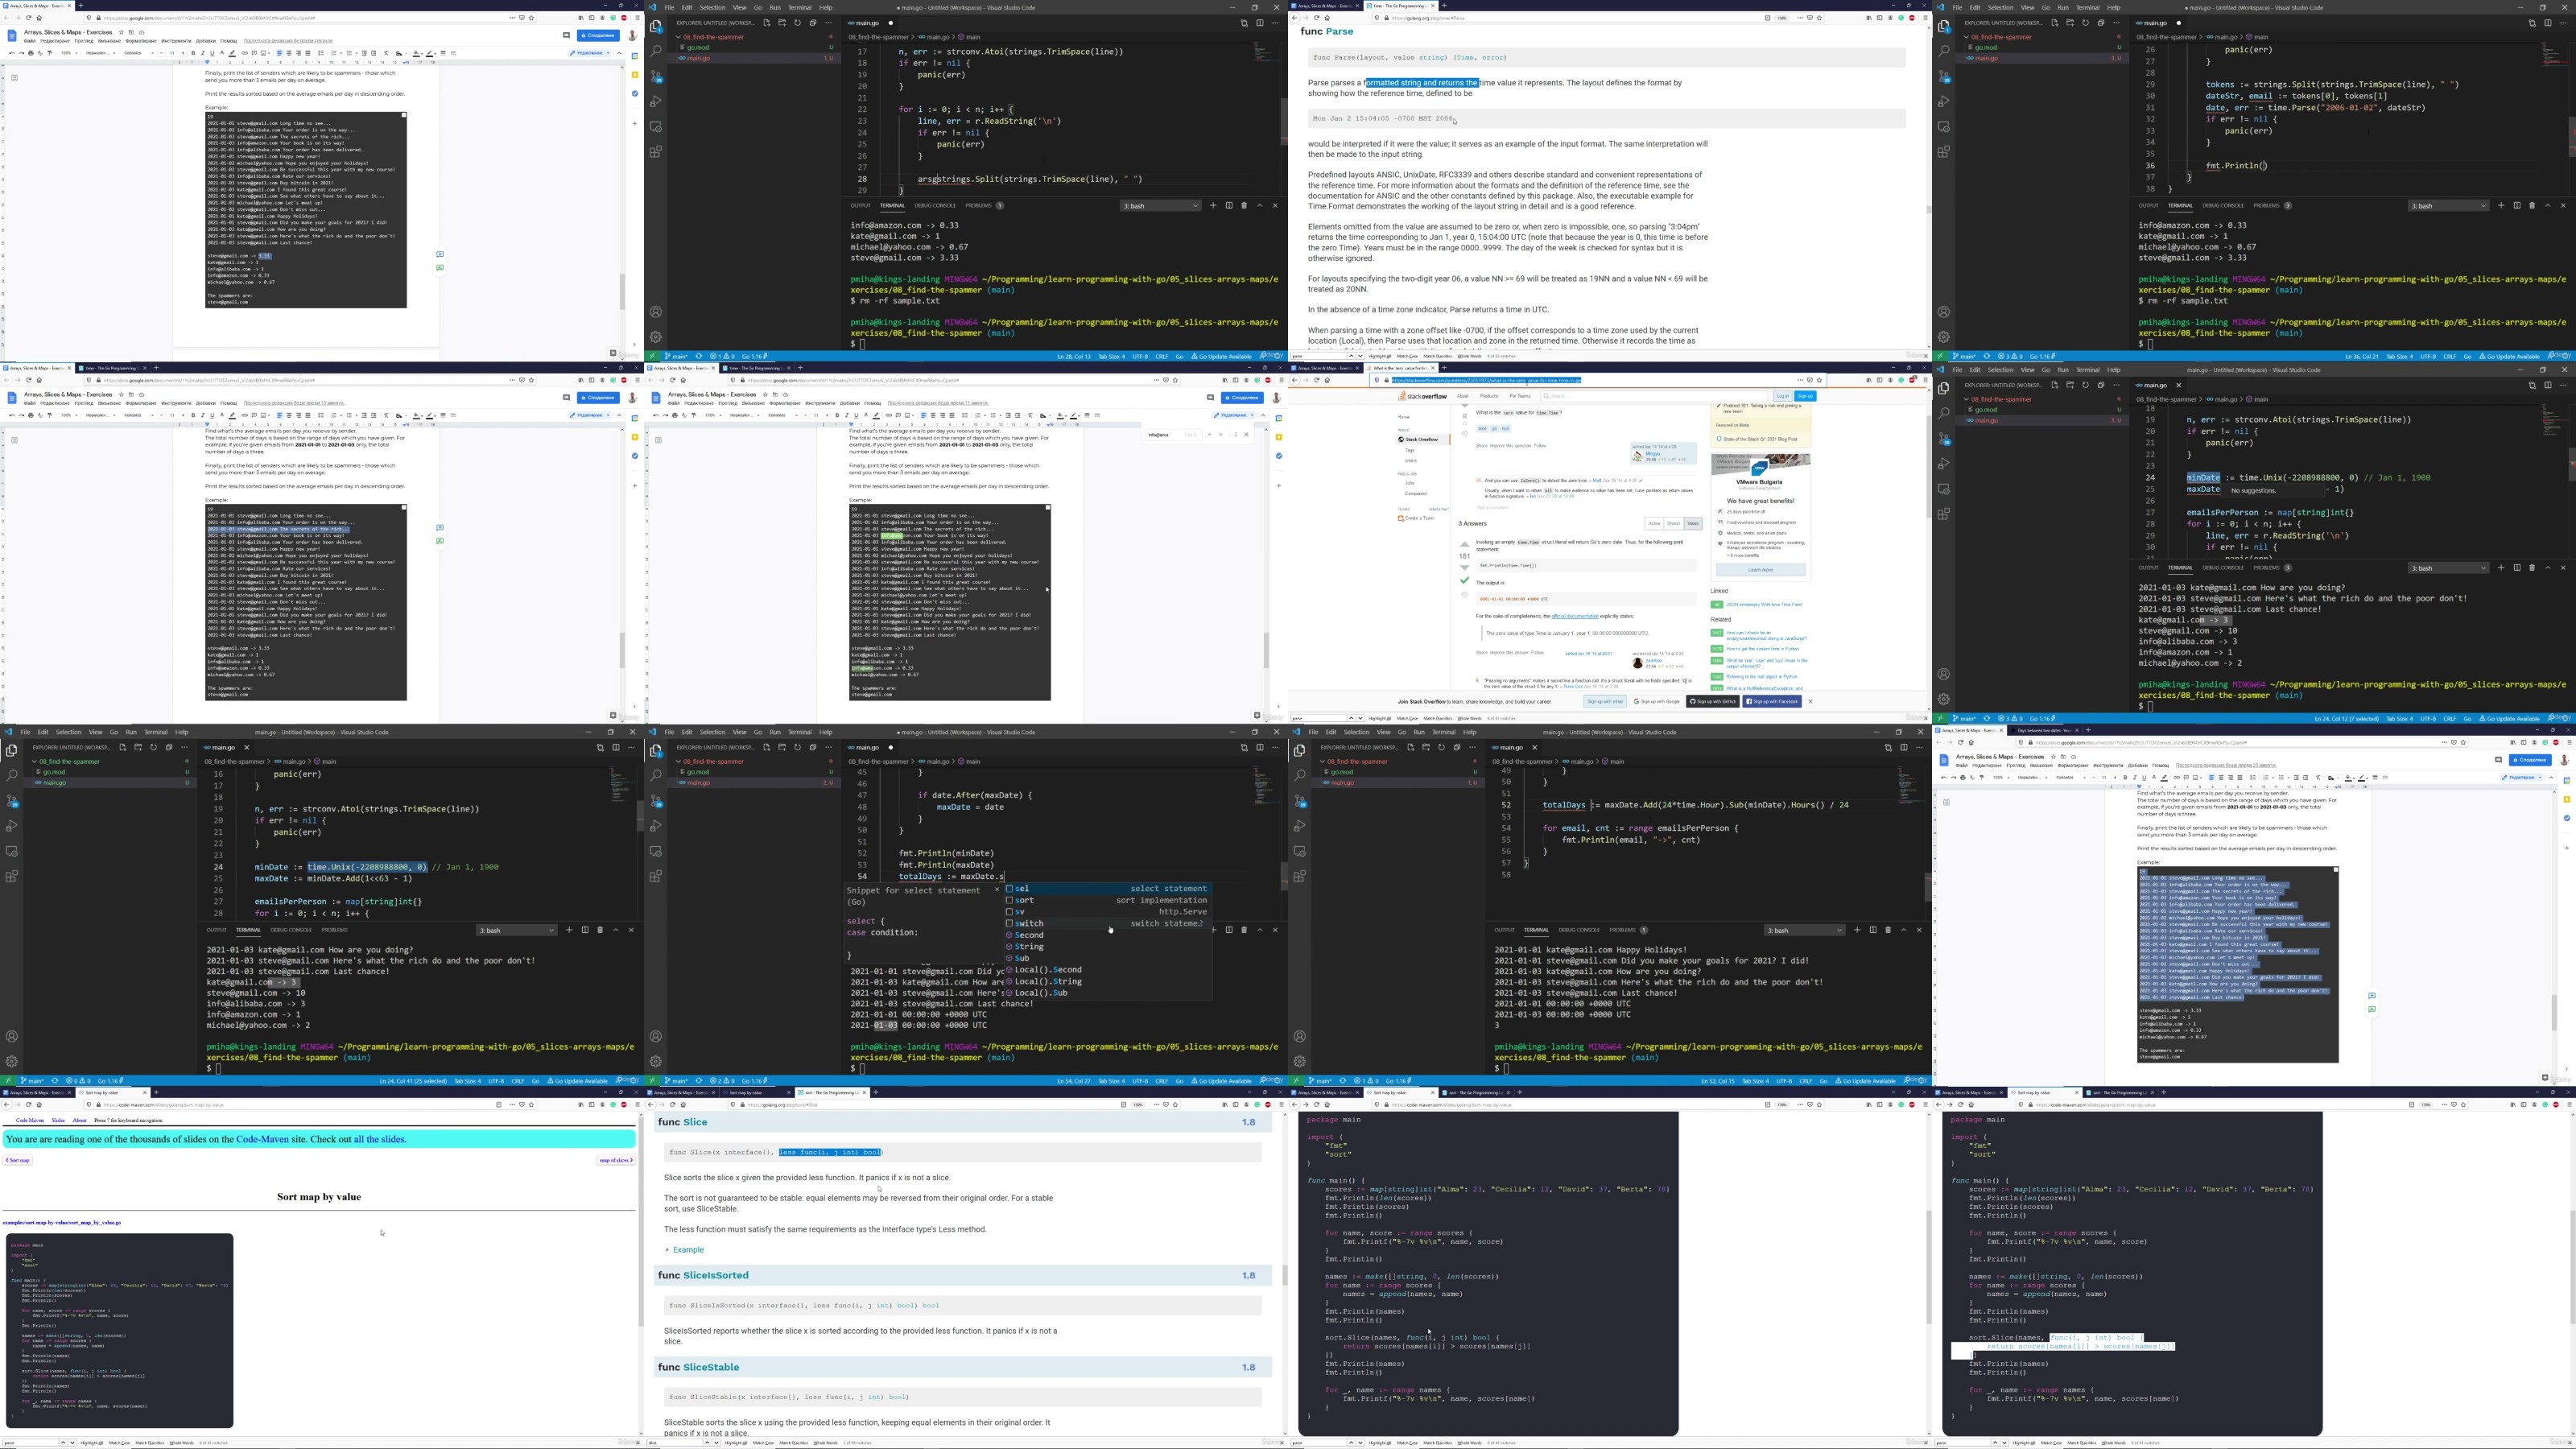Refresh Explorer in window with time.Unix text selected
2576x1449 pixels.
click(153, 747)
